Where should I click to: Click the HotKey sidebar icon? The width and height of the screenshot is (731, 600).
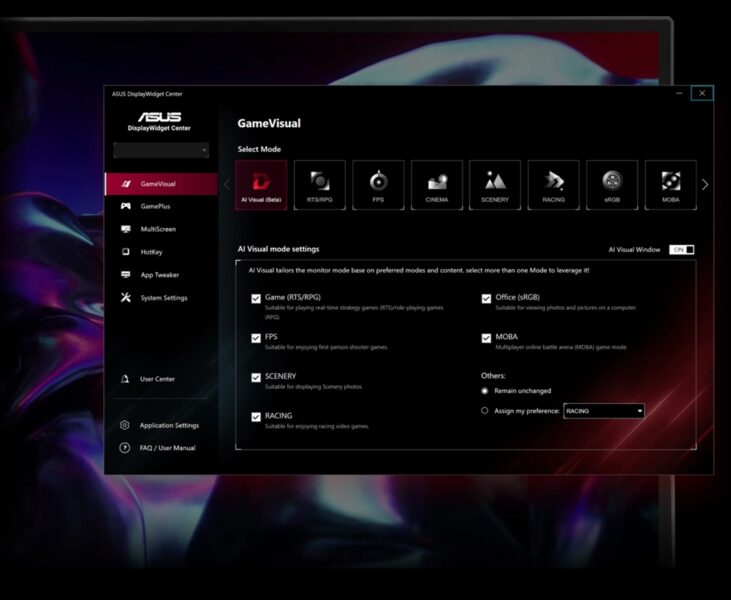125,252
